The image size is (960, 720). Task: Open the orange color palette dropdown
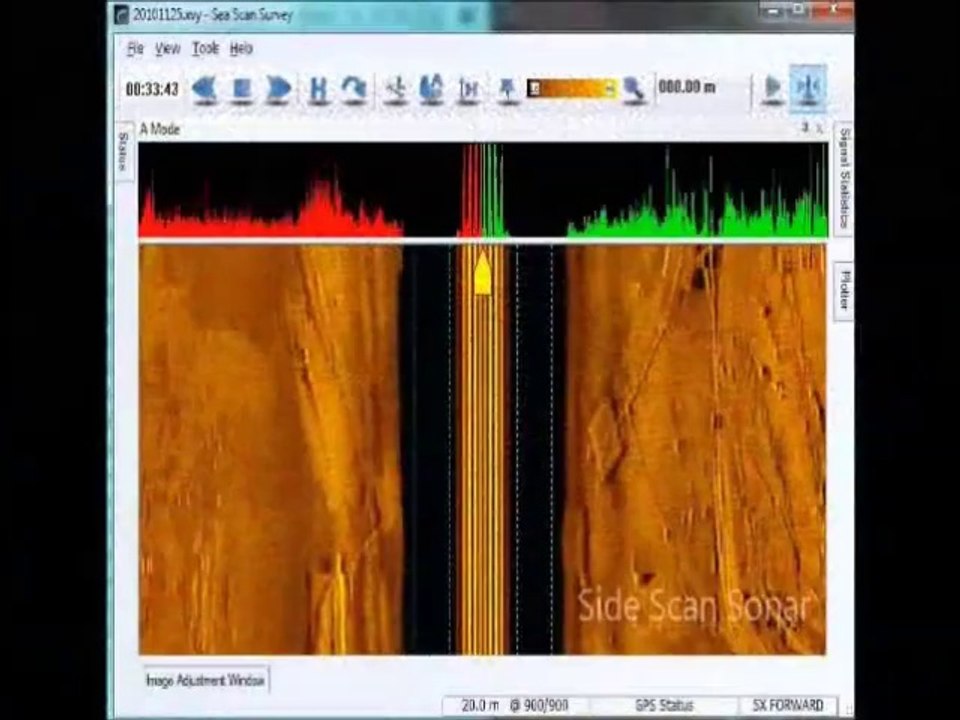point(571,88)
